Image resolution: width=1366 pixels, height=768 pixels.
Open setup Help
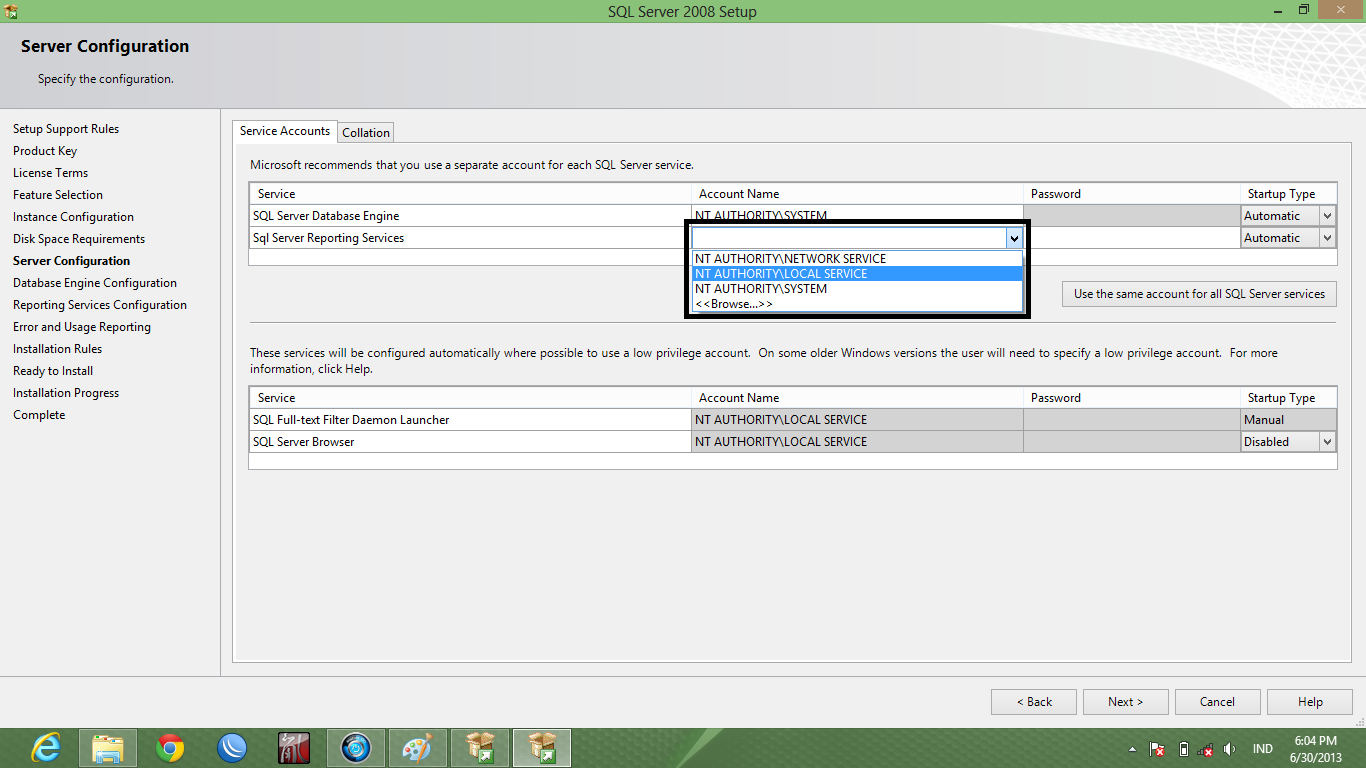point(1310,702)
